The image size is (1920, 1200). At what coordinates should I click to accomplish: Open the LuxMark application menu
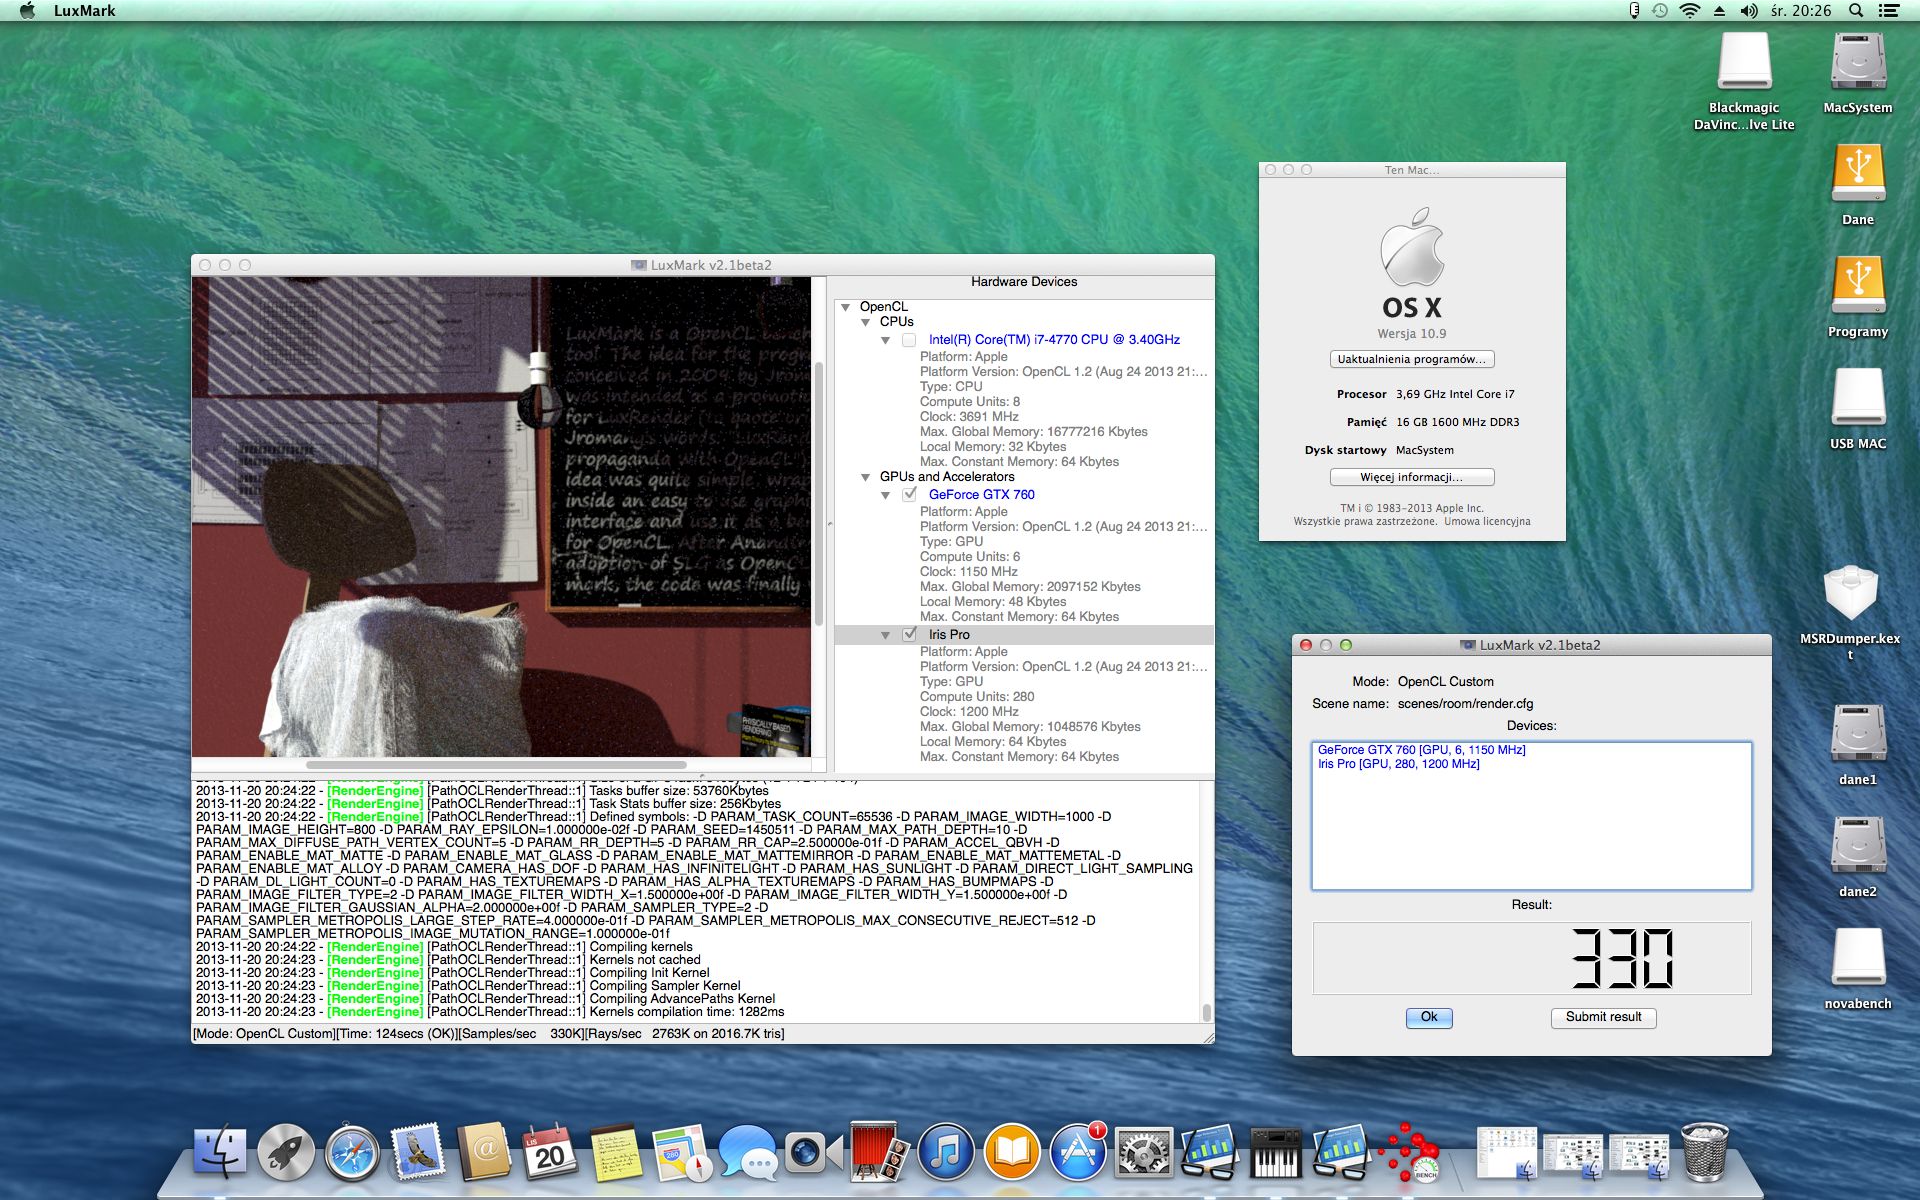tap(84, 11)
